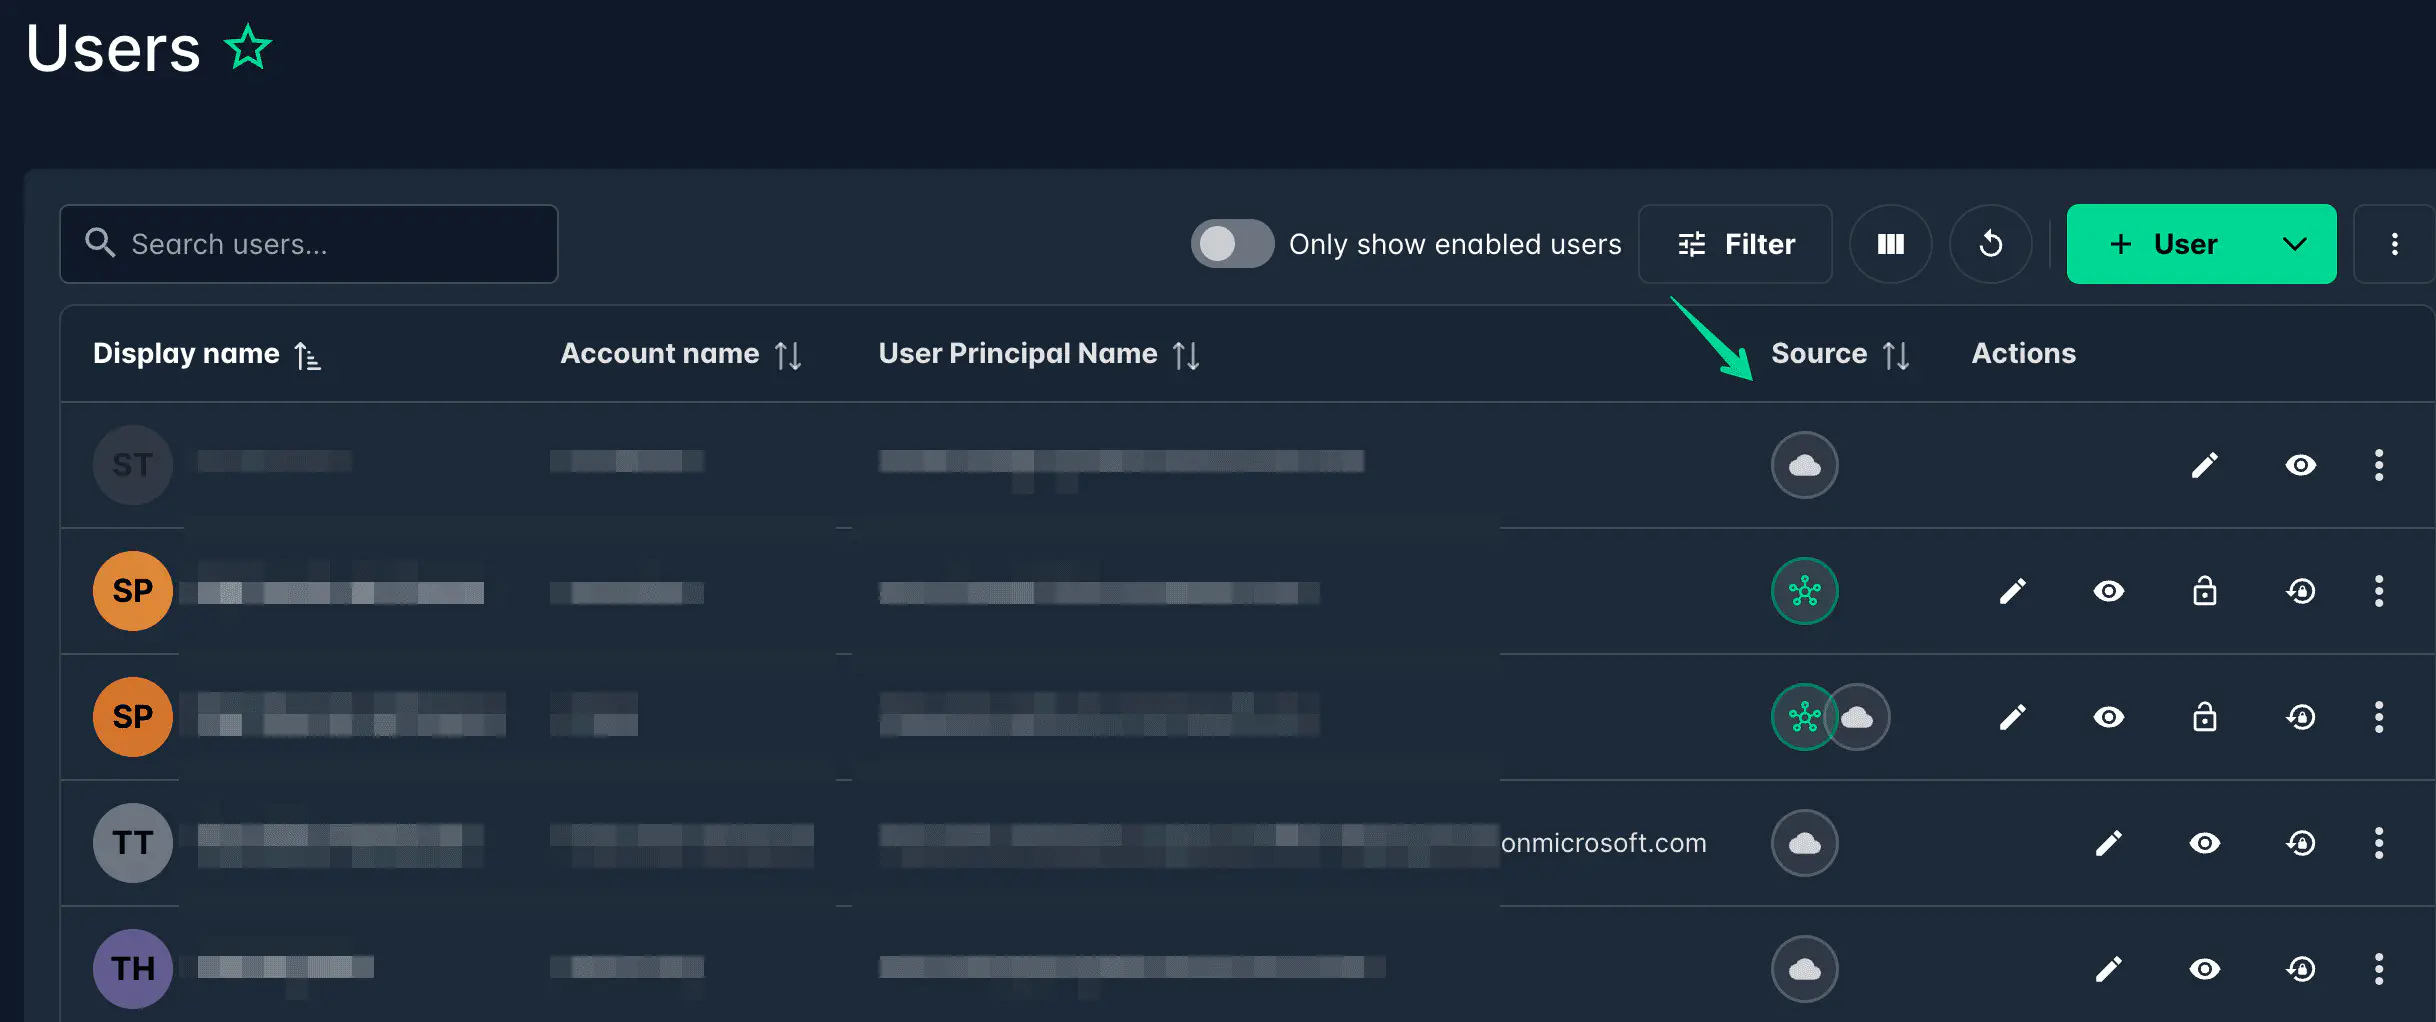
Task: Click the cloud source icon for TH user
Action: 1804,968
